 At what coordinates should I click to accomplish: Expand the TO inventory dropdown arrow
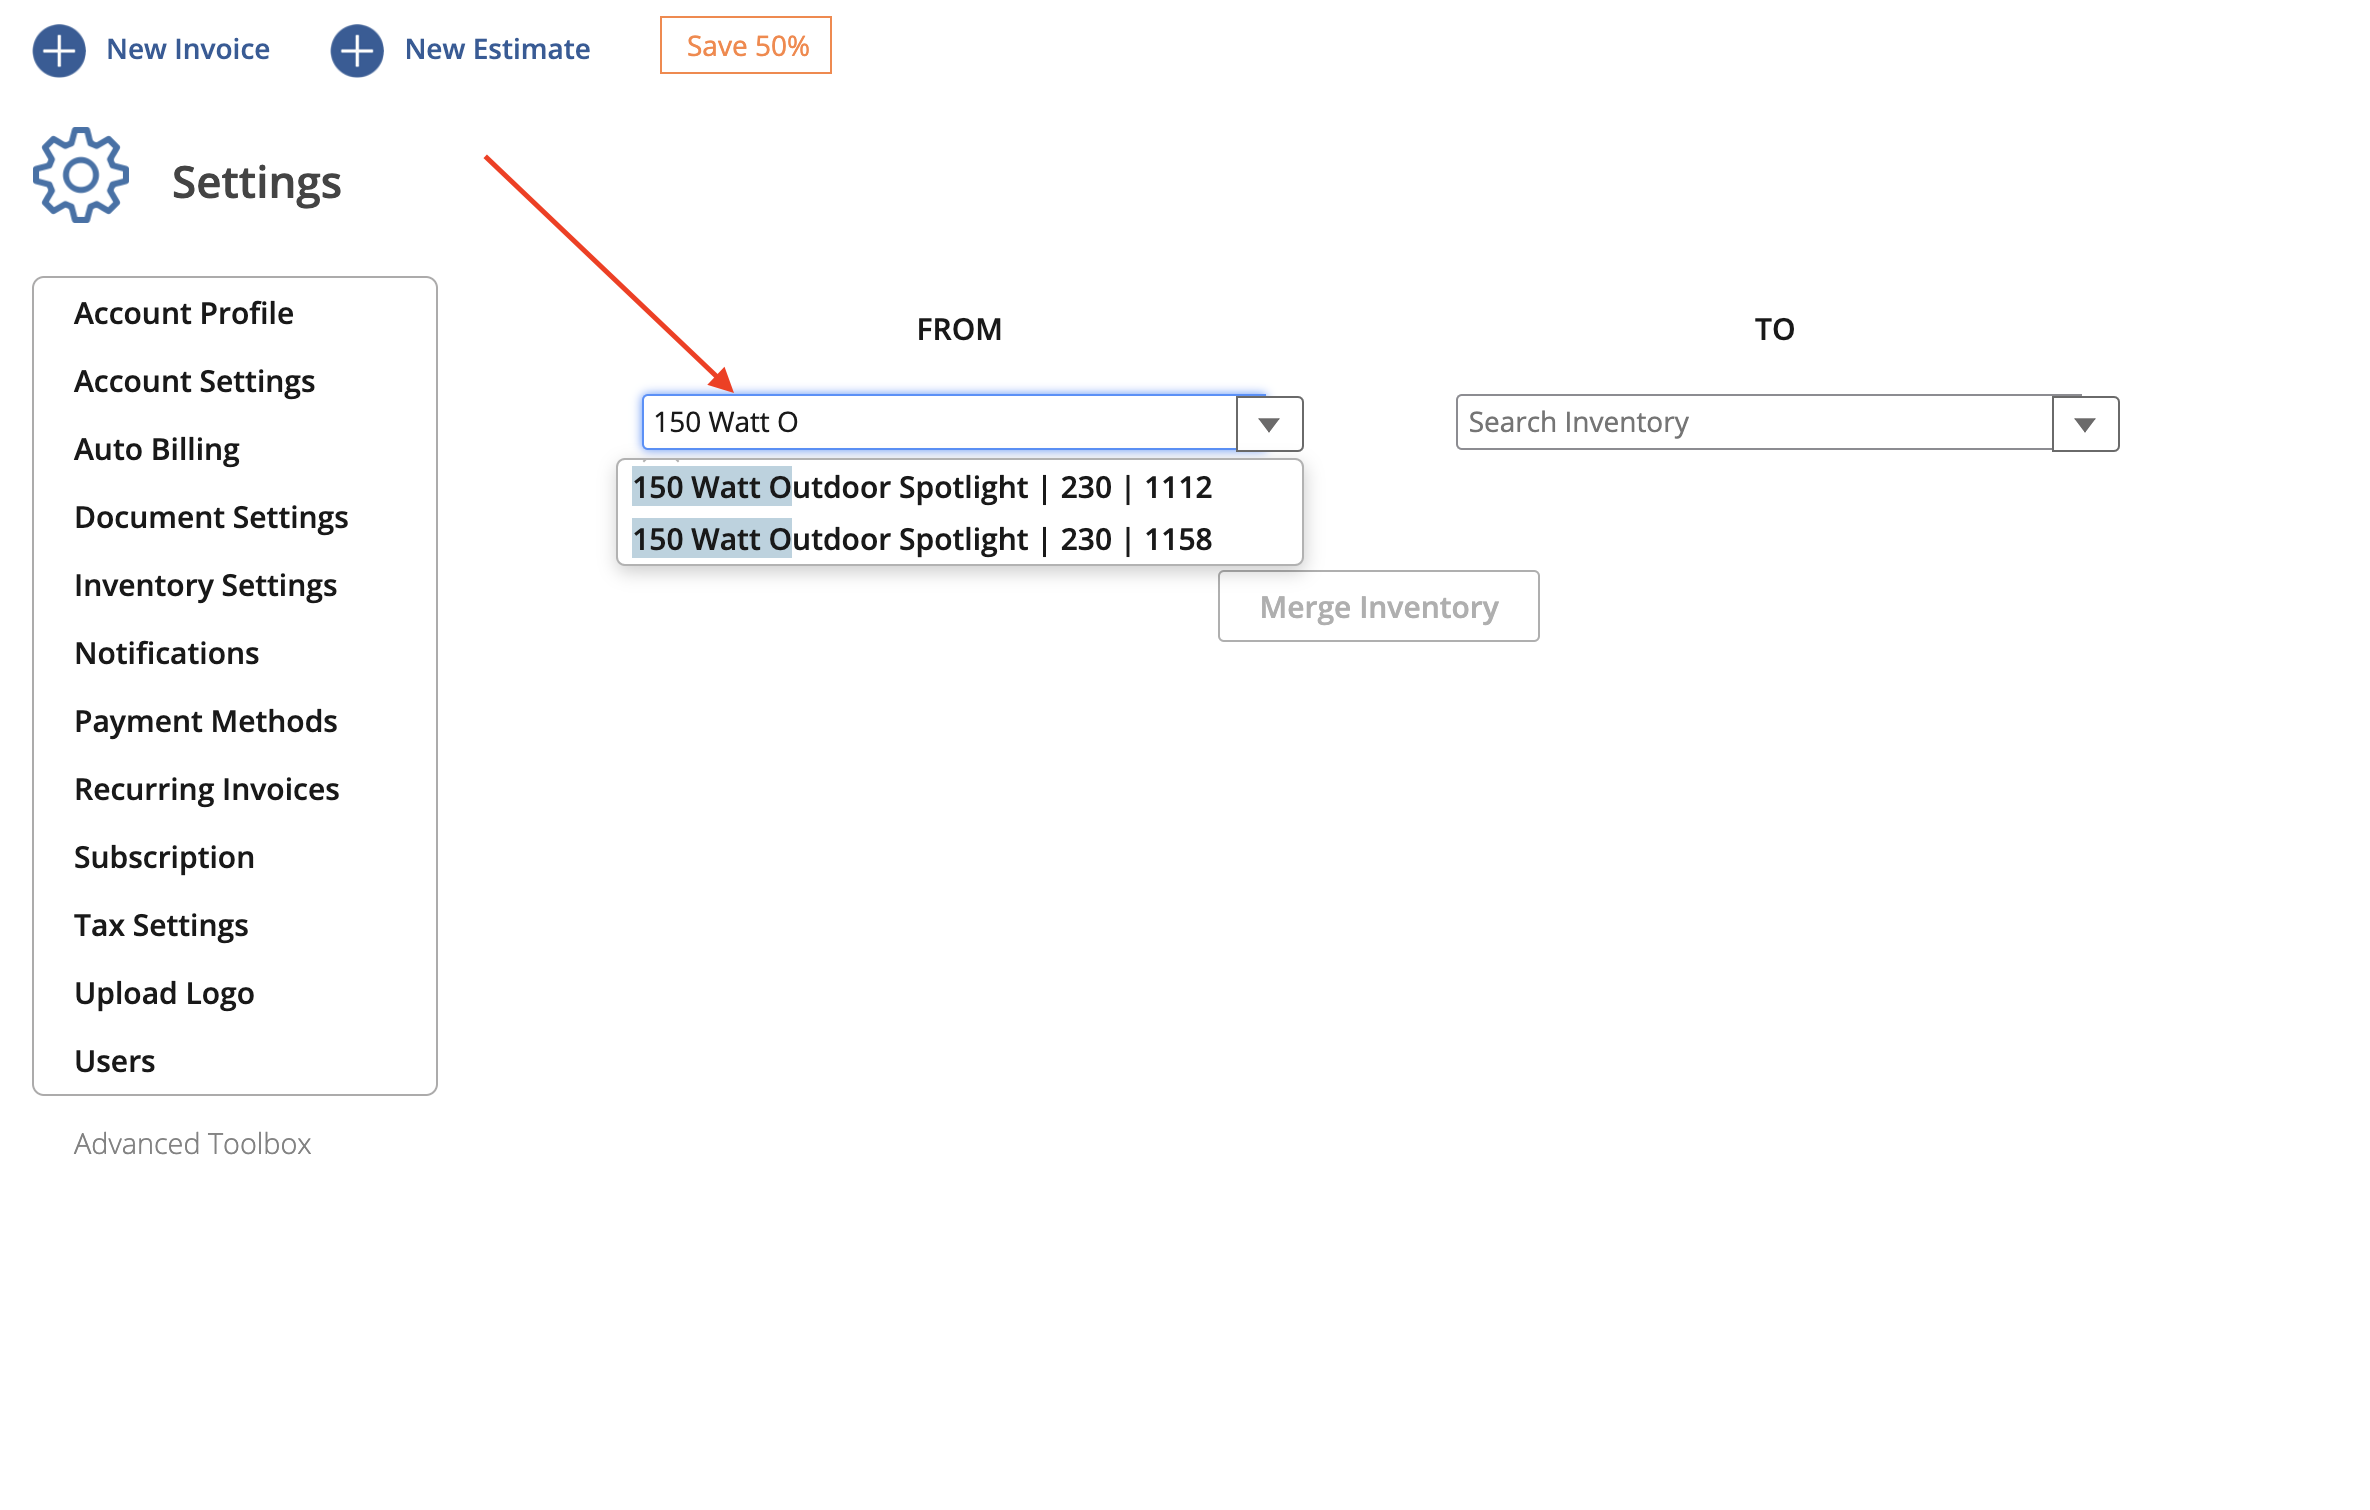click(x=2085, y=424)
